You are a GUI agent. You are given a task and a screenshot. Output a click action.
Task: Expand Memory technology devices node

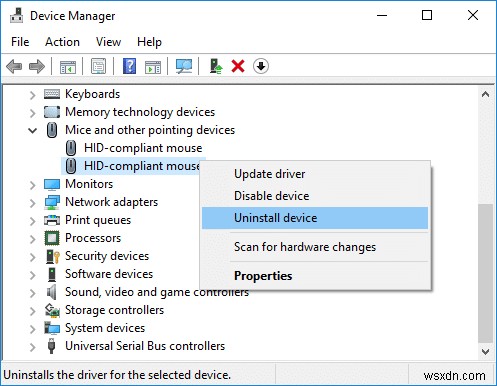coord(32,113)
